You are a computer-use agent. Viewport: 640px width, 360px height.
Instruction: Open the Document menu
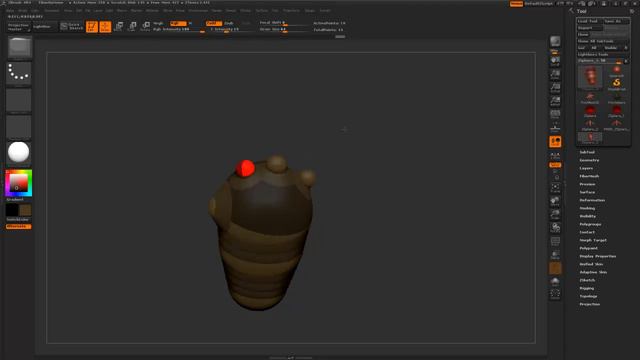52,11
